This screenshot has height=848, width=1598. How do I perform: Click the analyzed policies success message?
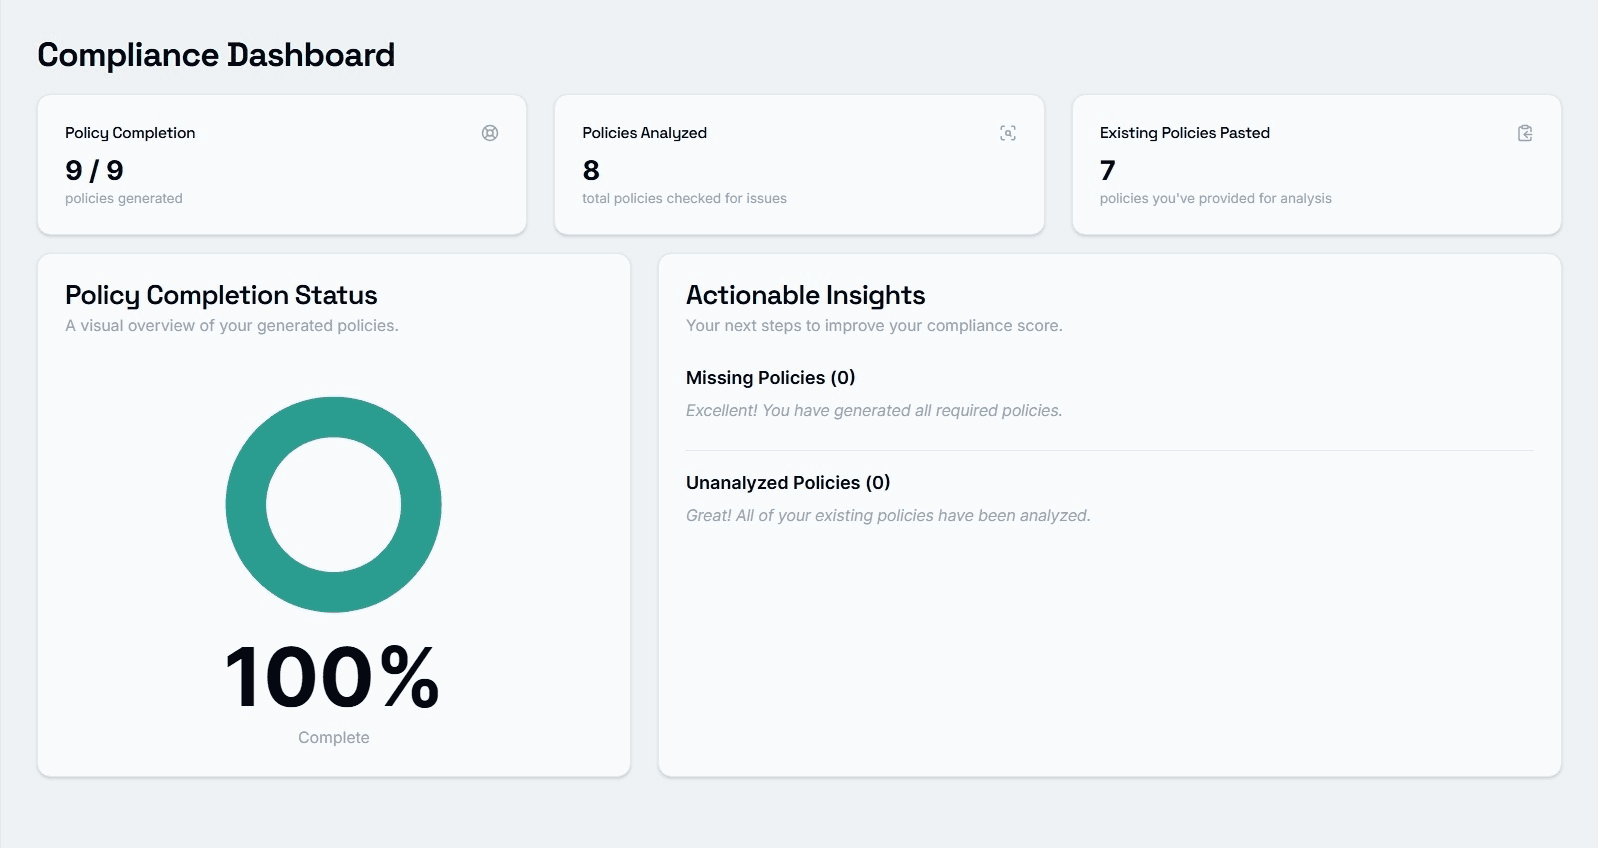coord(888,515)
